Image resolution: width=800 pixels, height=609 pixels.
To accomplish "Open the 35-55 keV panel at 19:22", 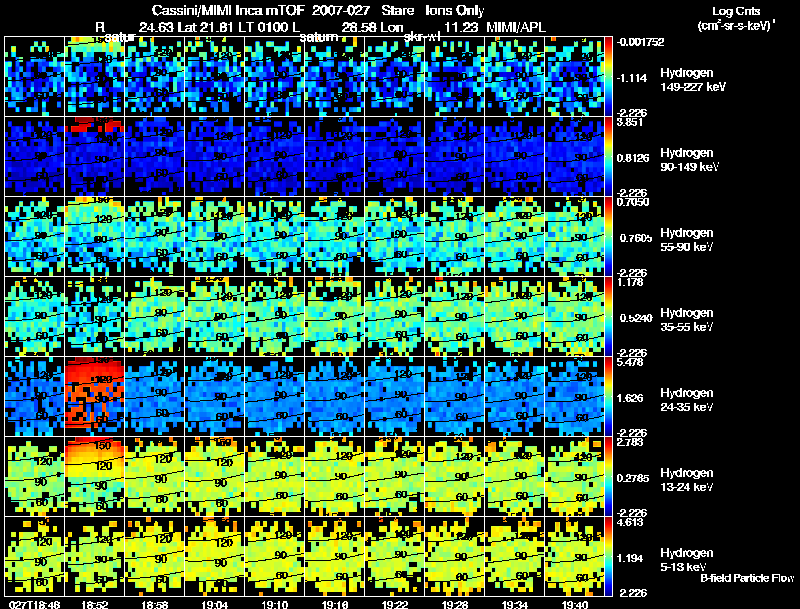I will point(394,316).
